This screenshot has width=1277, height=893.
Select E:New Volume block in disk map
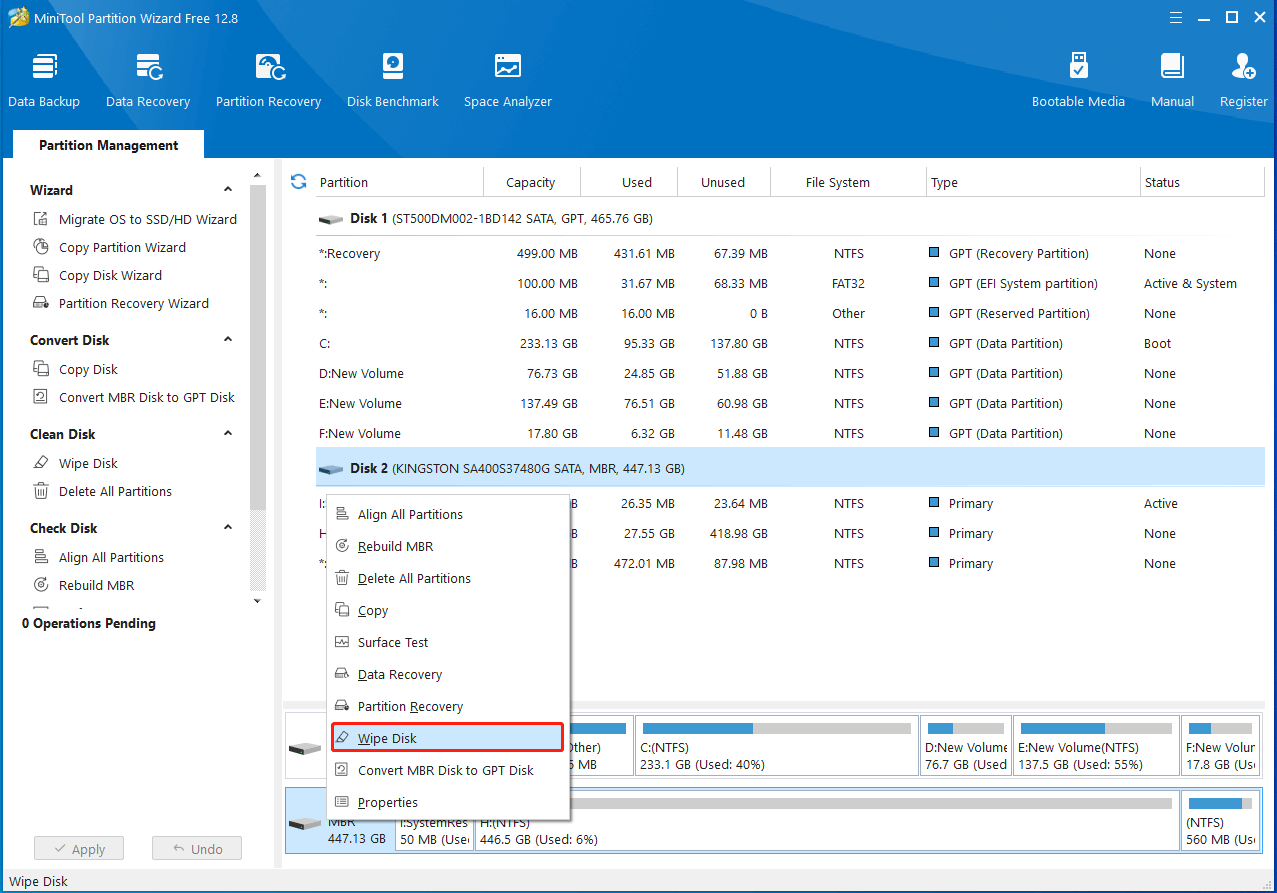pos(1096,745)
